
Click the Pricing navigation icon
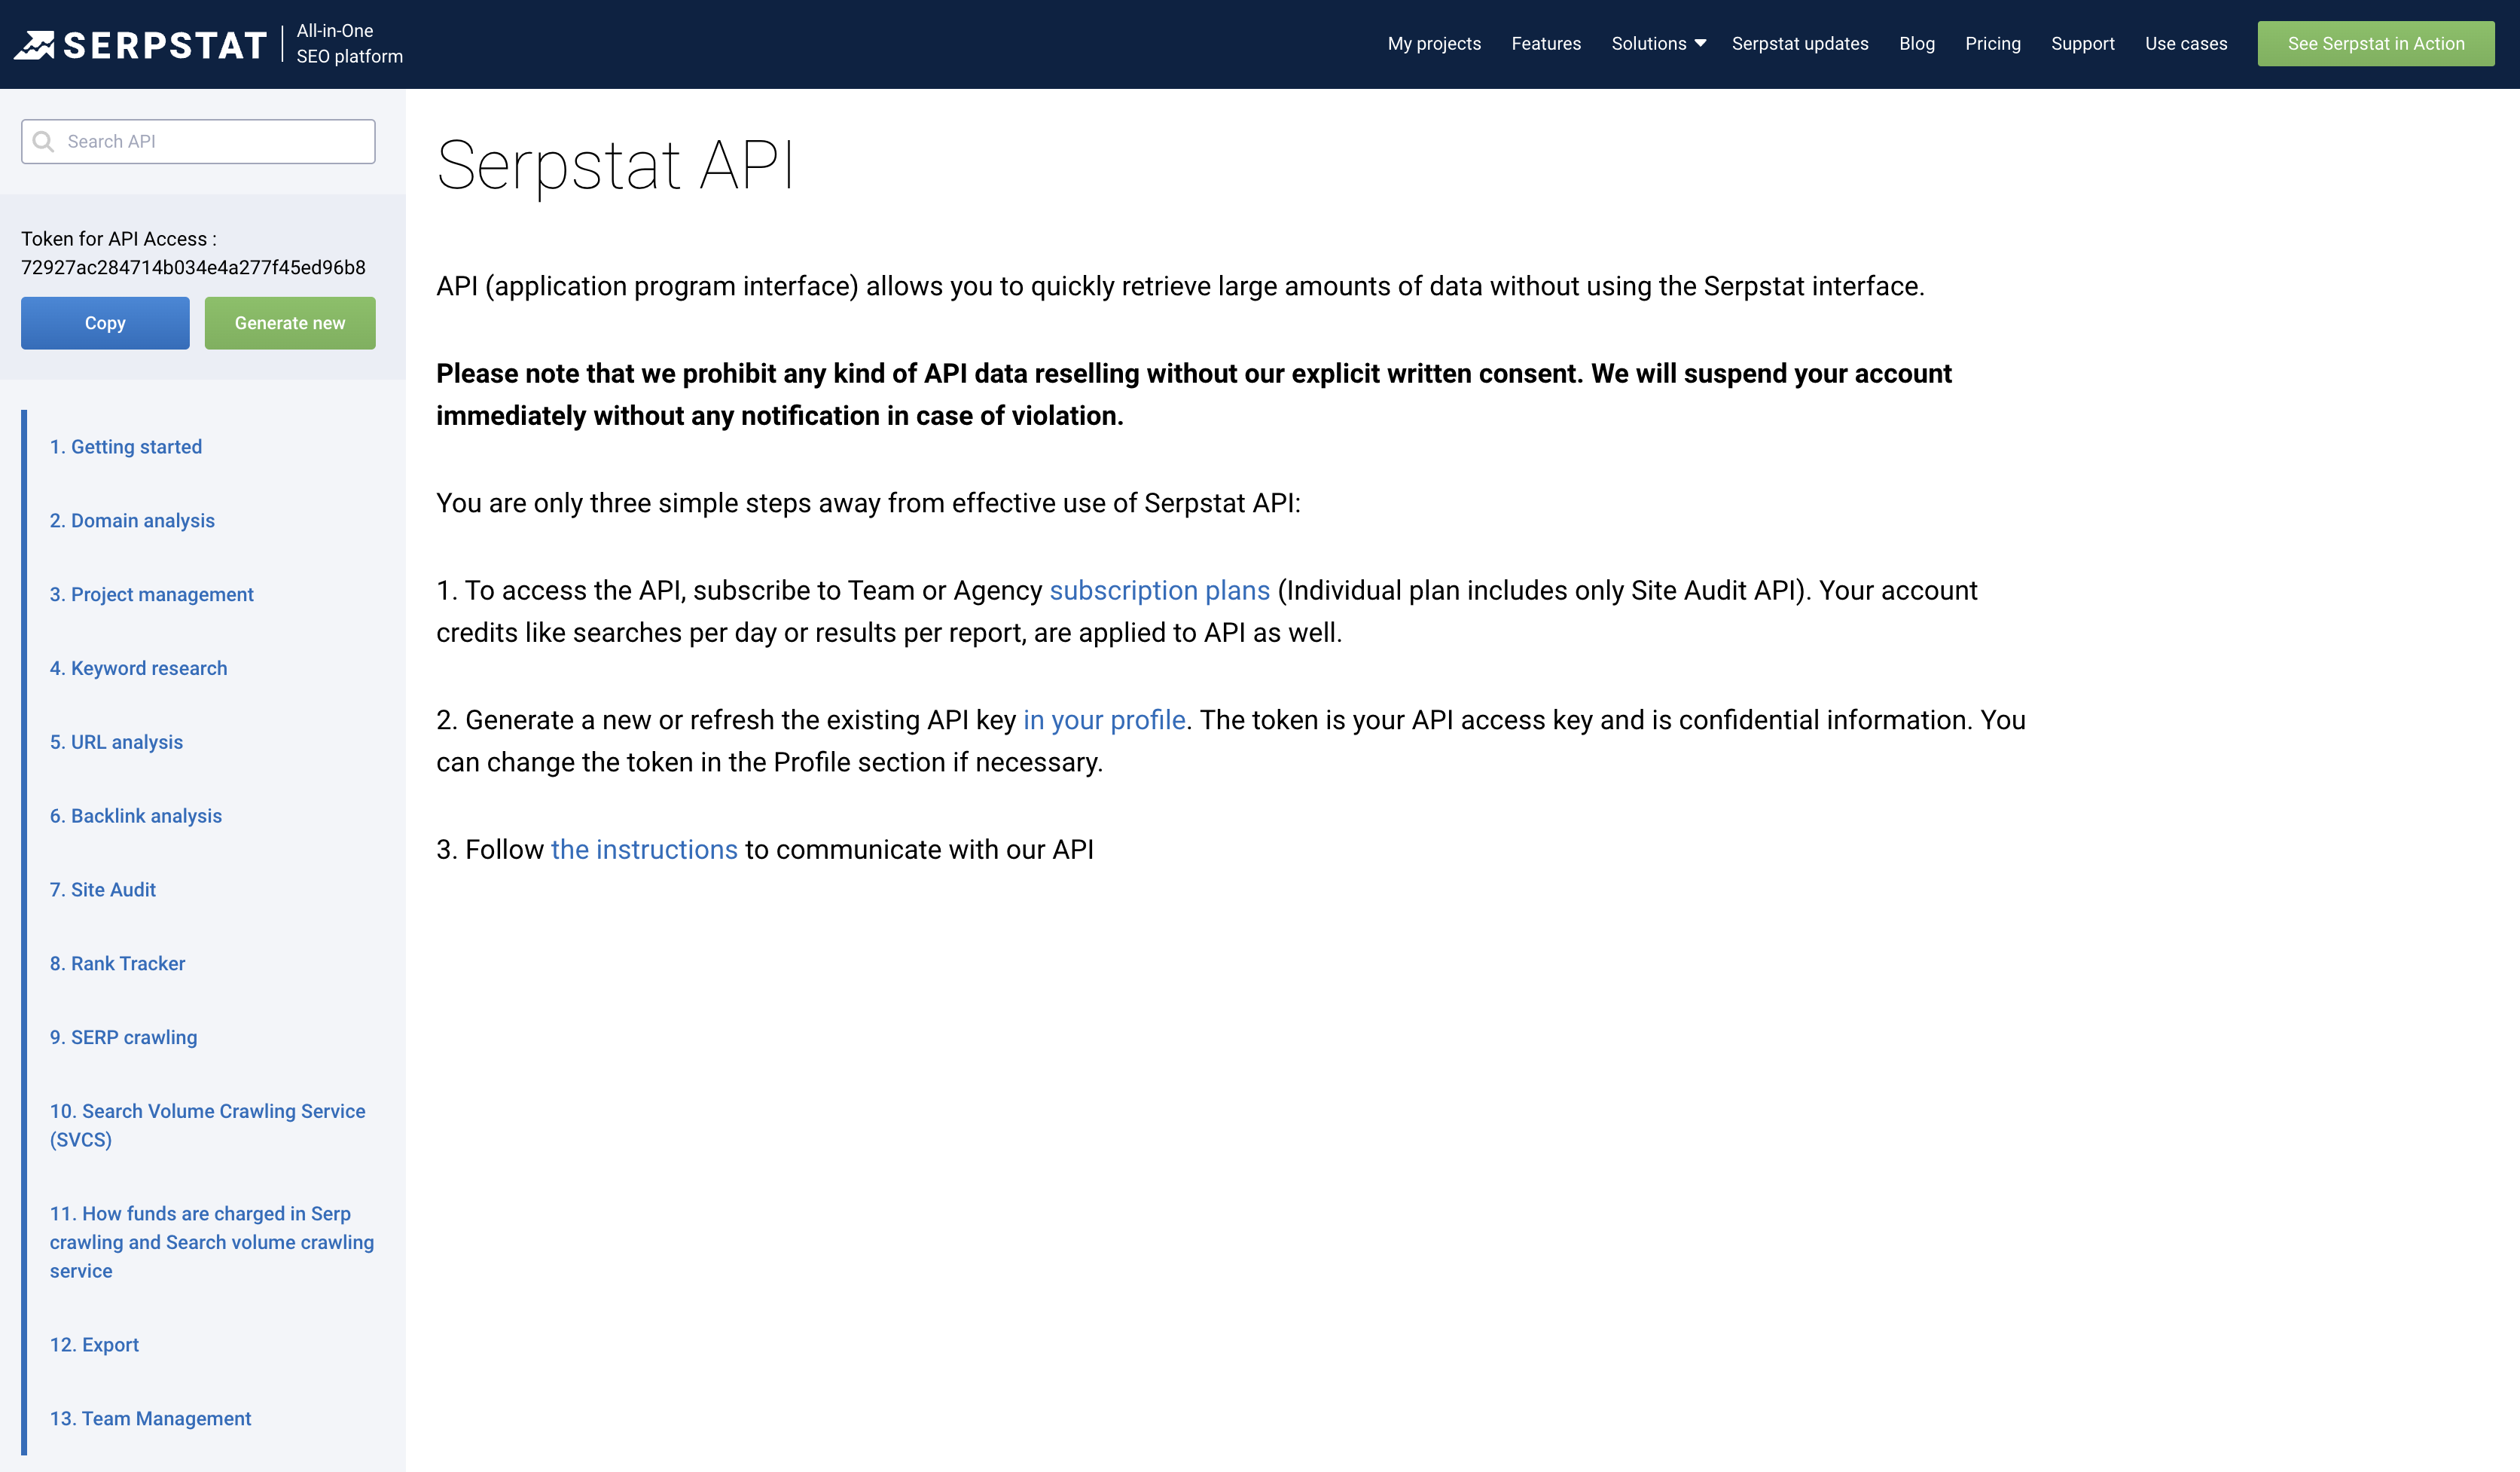point(1991,44)
